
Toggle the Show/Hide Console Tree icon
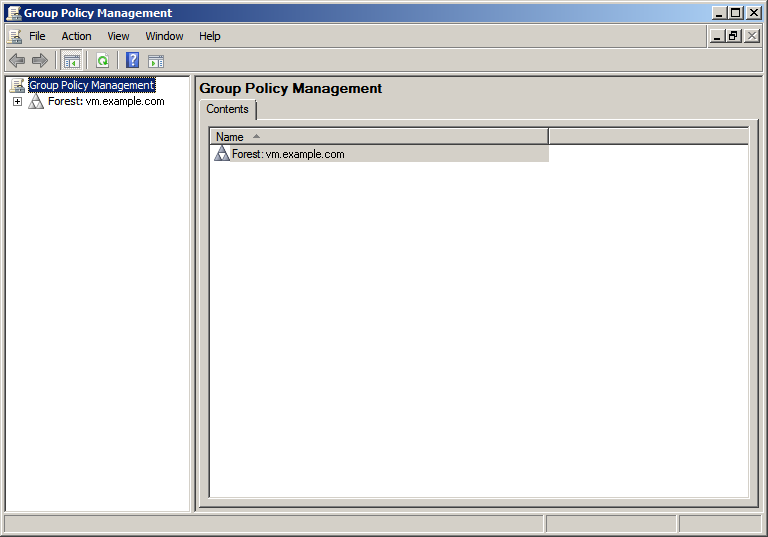tap(72, 61)
